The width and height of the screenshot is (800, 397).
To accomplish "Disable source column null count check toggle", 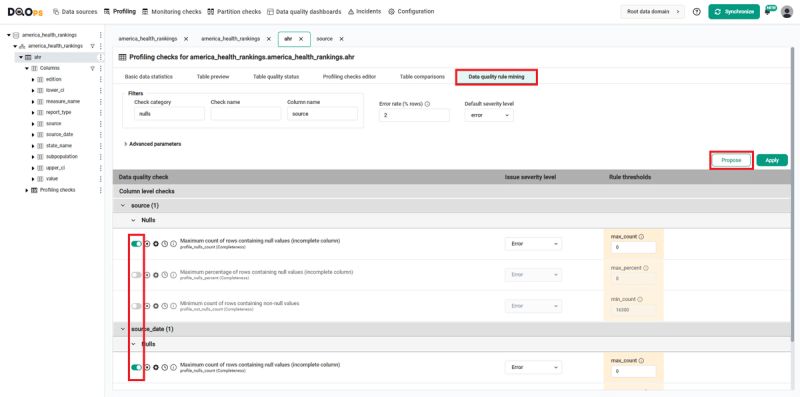I will [x=136, y=244].
